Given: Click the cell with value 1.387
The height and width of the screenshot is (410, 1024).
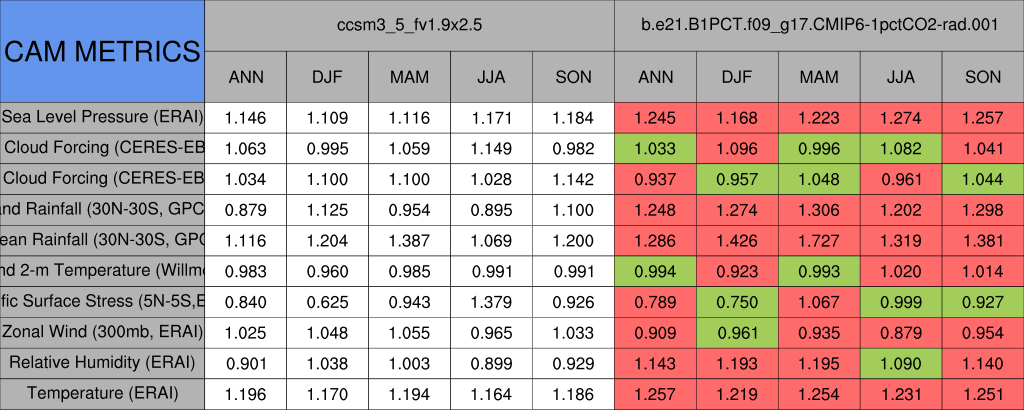Looking at the screenshot, I should point(410,240).
